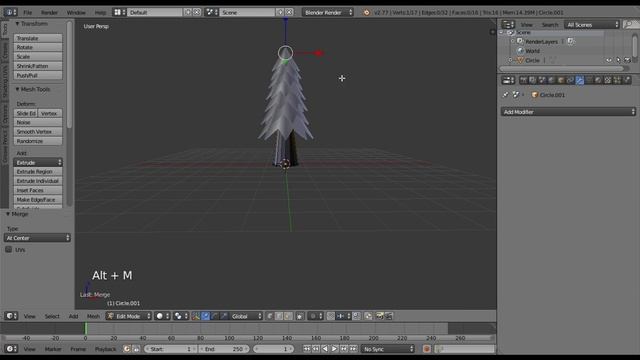The width and height of the screenshot is (640, 360).
Task: Open the Render properties tab icon
Action: [524, 80]
